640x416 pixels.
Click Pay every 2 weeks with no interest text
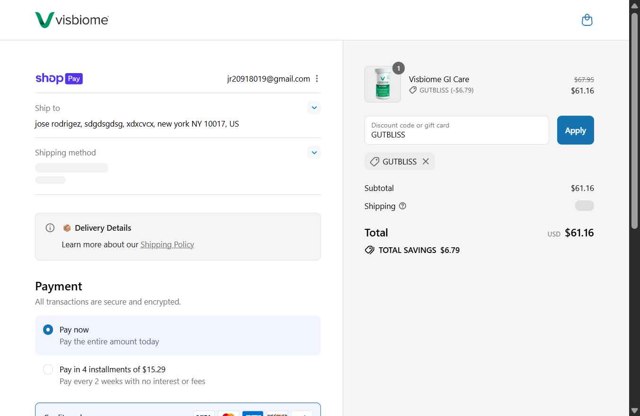(132, 381)
